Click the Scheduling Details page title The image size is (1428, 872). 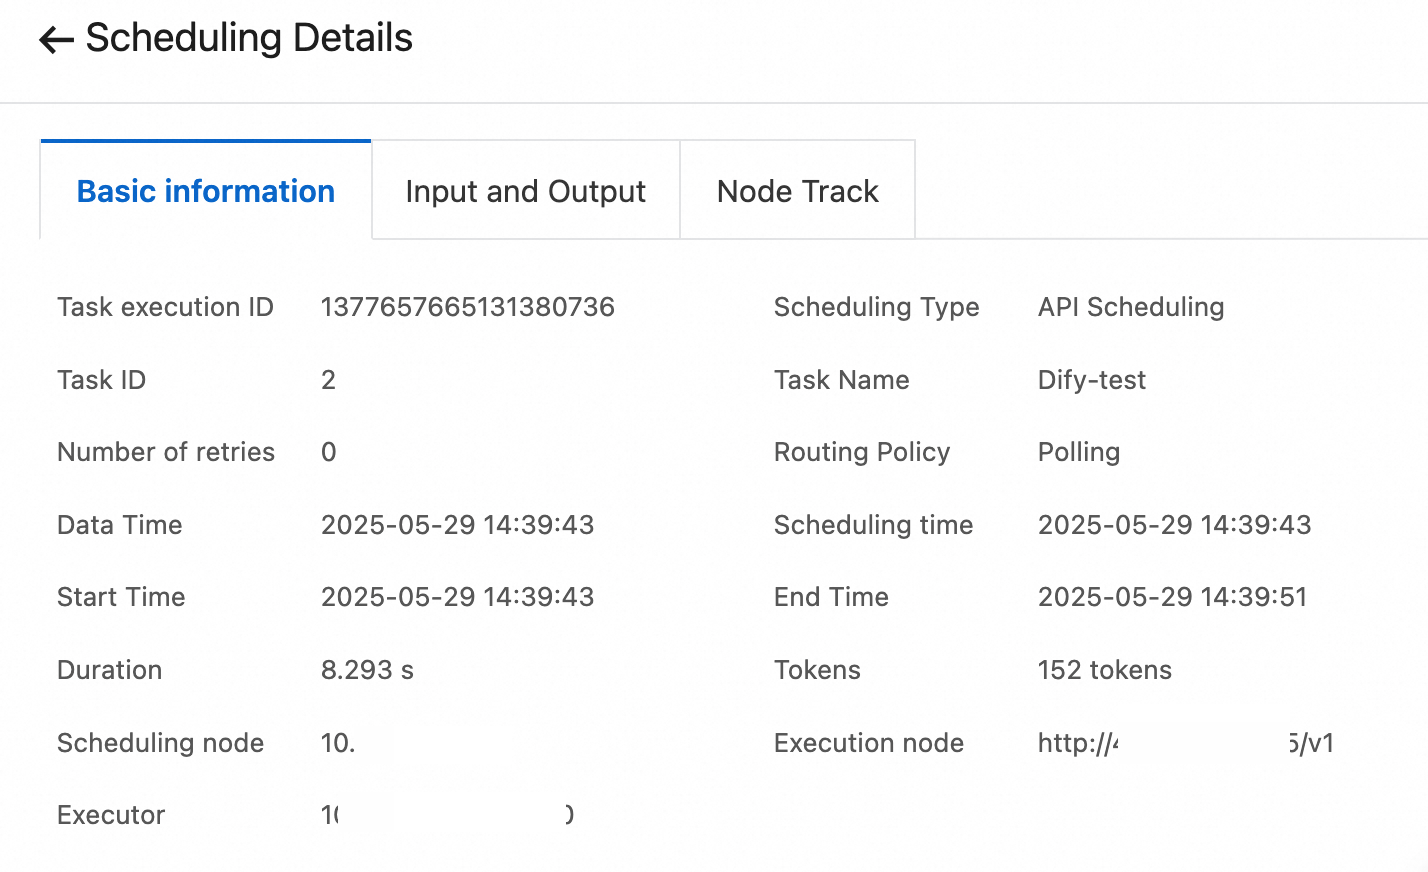249,38
